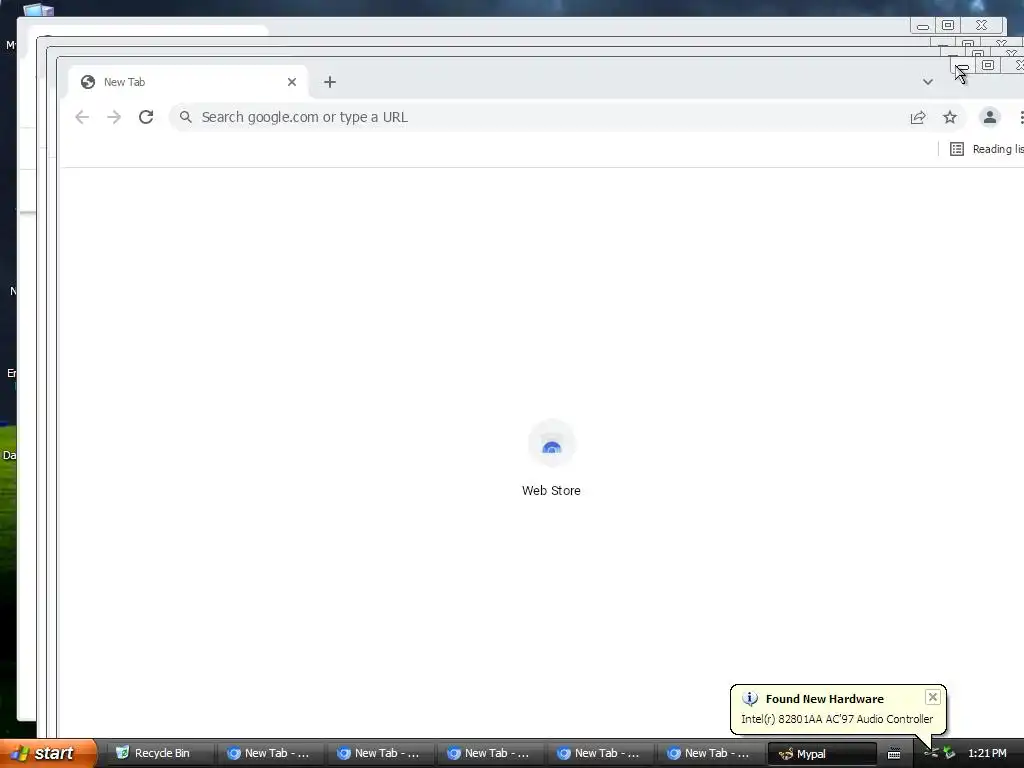This screenshot has height=768, width=1024.
Task: Select the New Tab tab title
Action: [x=124, y=82]
